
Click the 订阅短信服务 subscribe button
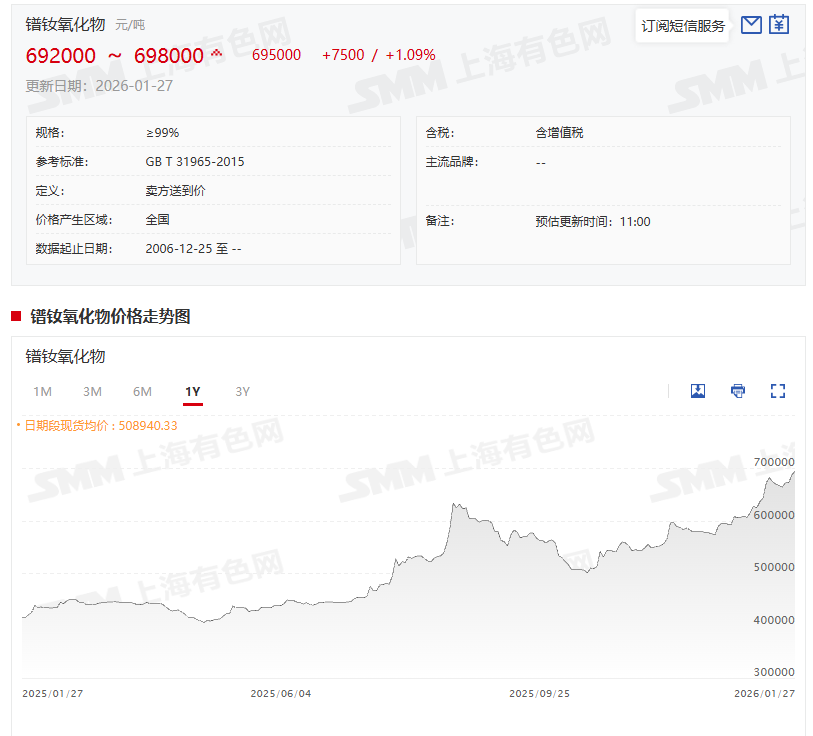(683, 26)
